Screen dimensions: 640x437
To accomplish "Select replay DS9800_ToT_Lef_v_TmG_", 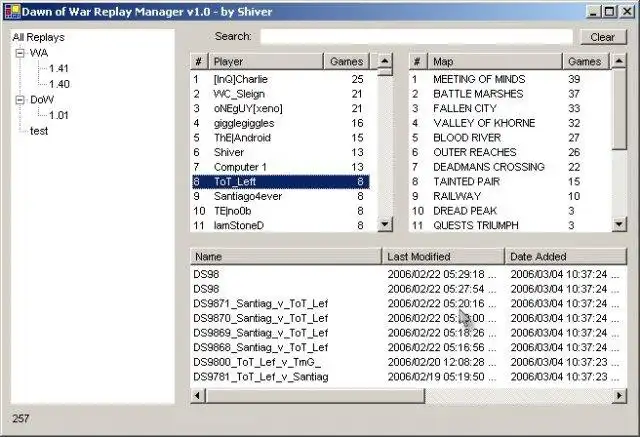I will point(409,362).
